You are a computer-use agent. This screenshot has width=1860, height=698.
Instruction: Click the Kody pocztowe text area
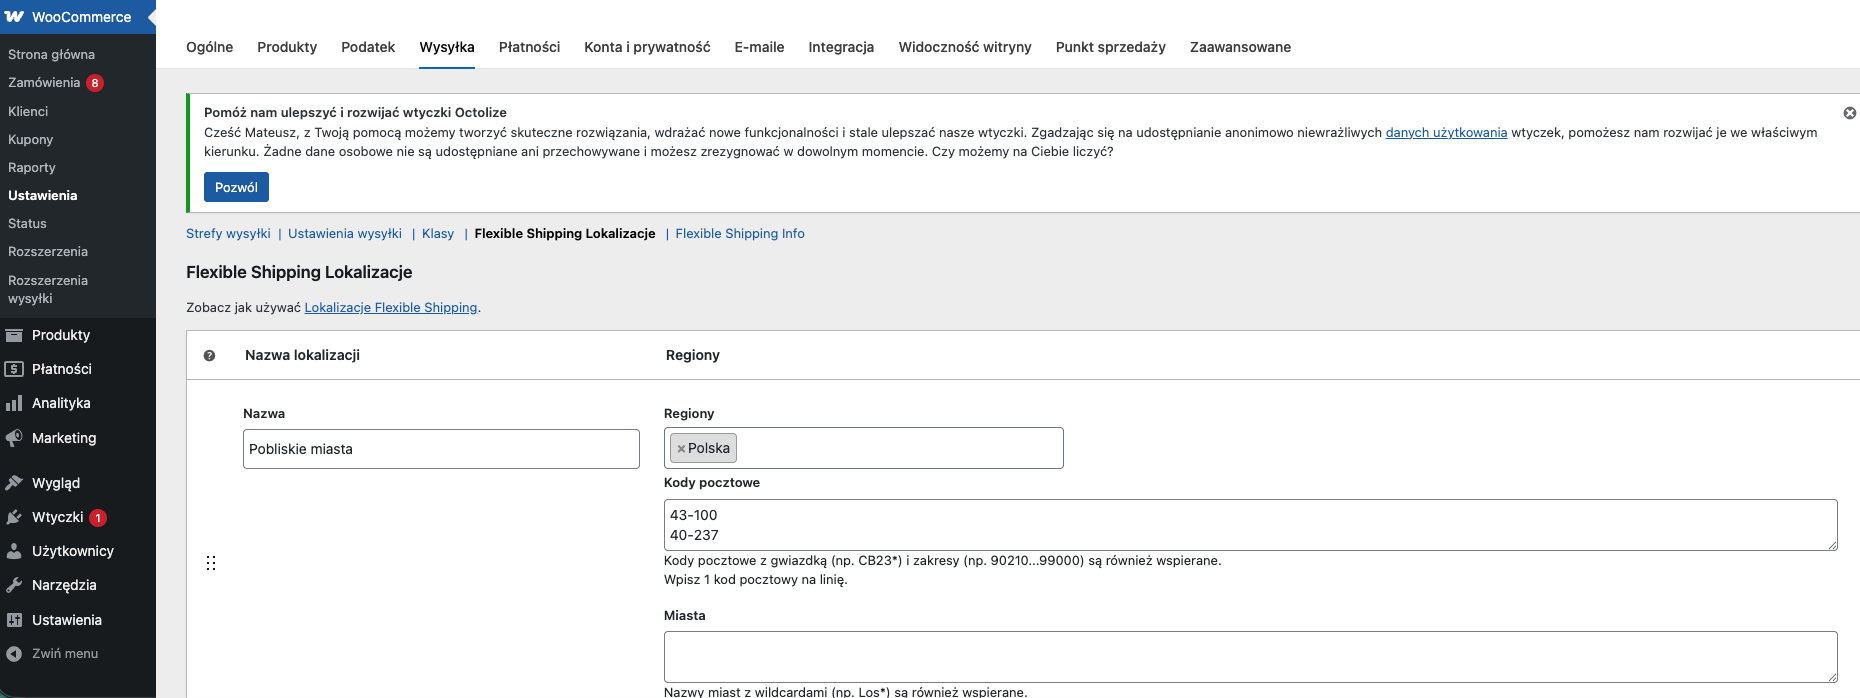1250,525
